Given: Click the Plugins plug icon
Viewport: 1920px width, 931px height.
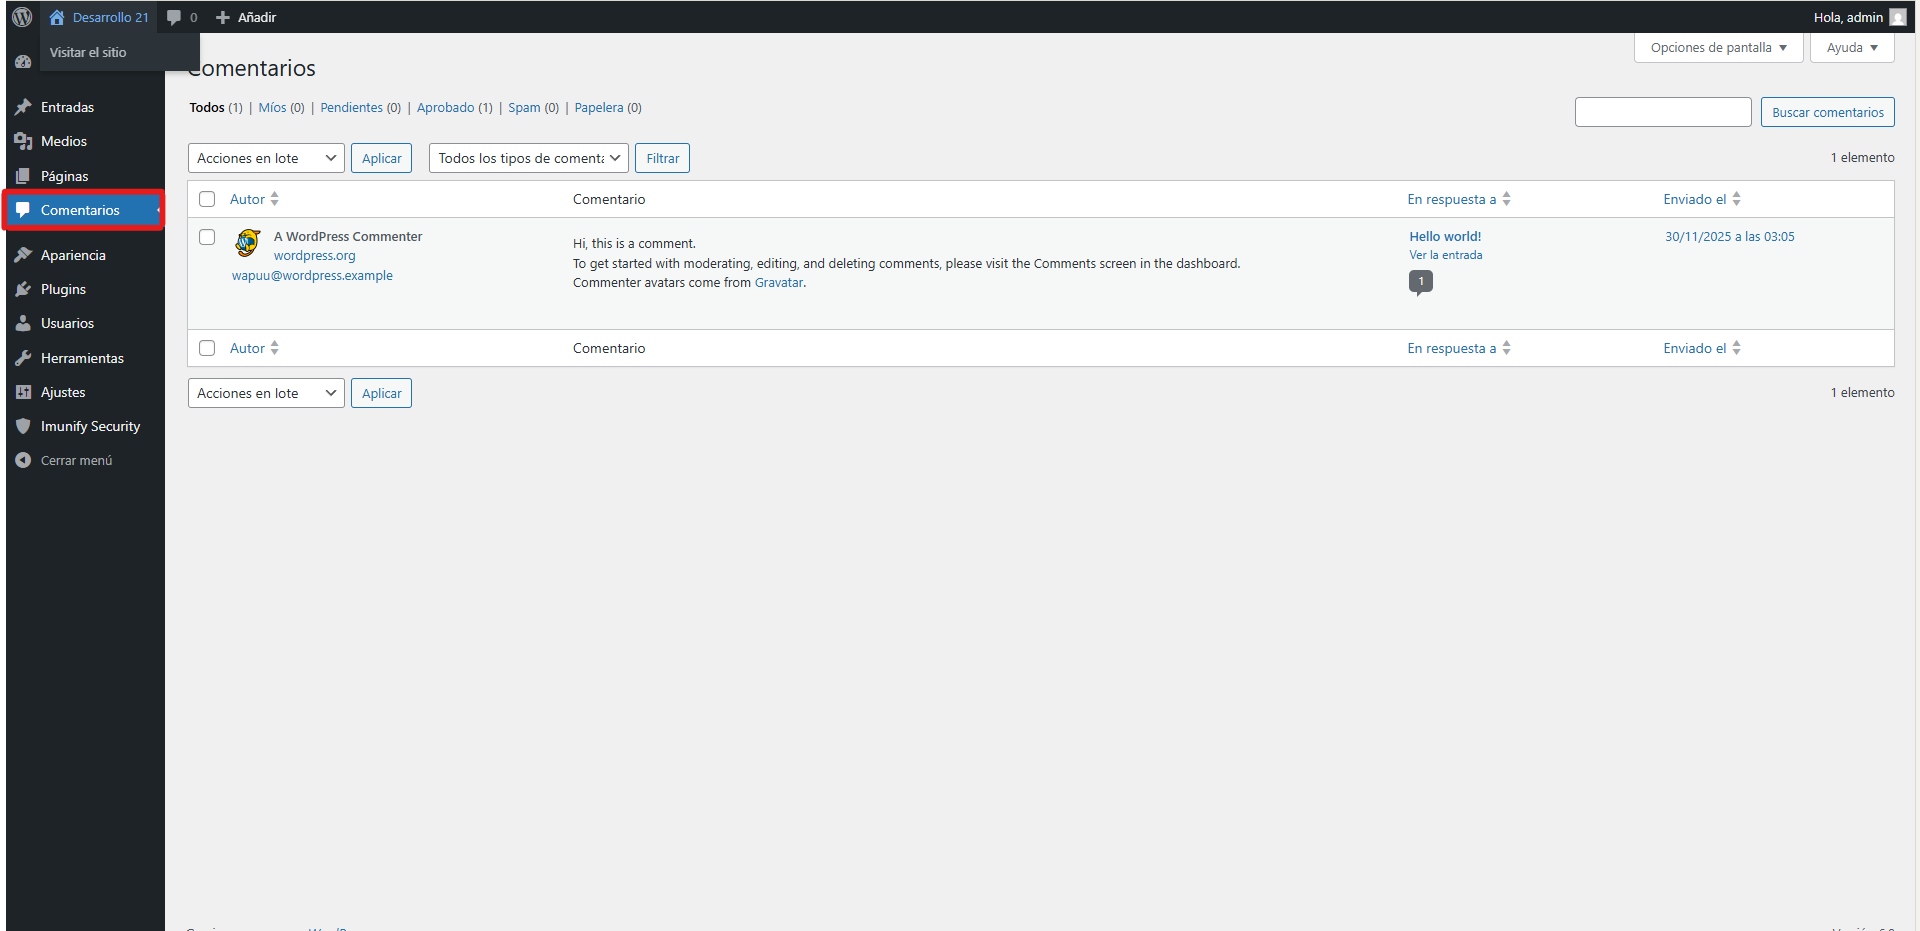Looking at the screenshot, I should pyautogui.click(x=24, y=289).
